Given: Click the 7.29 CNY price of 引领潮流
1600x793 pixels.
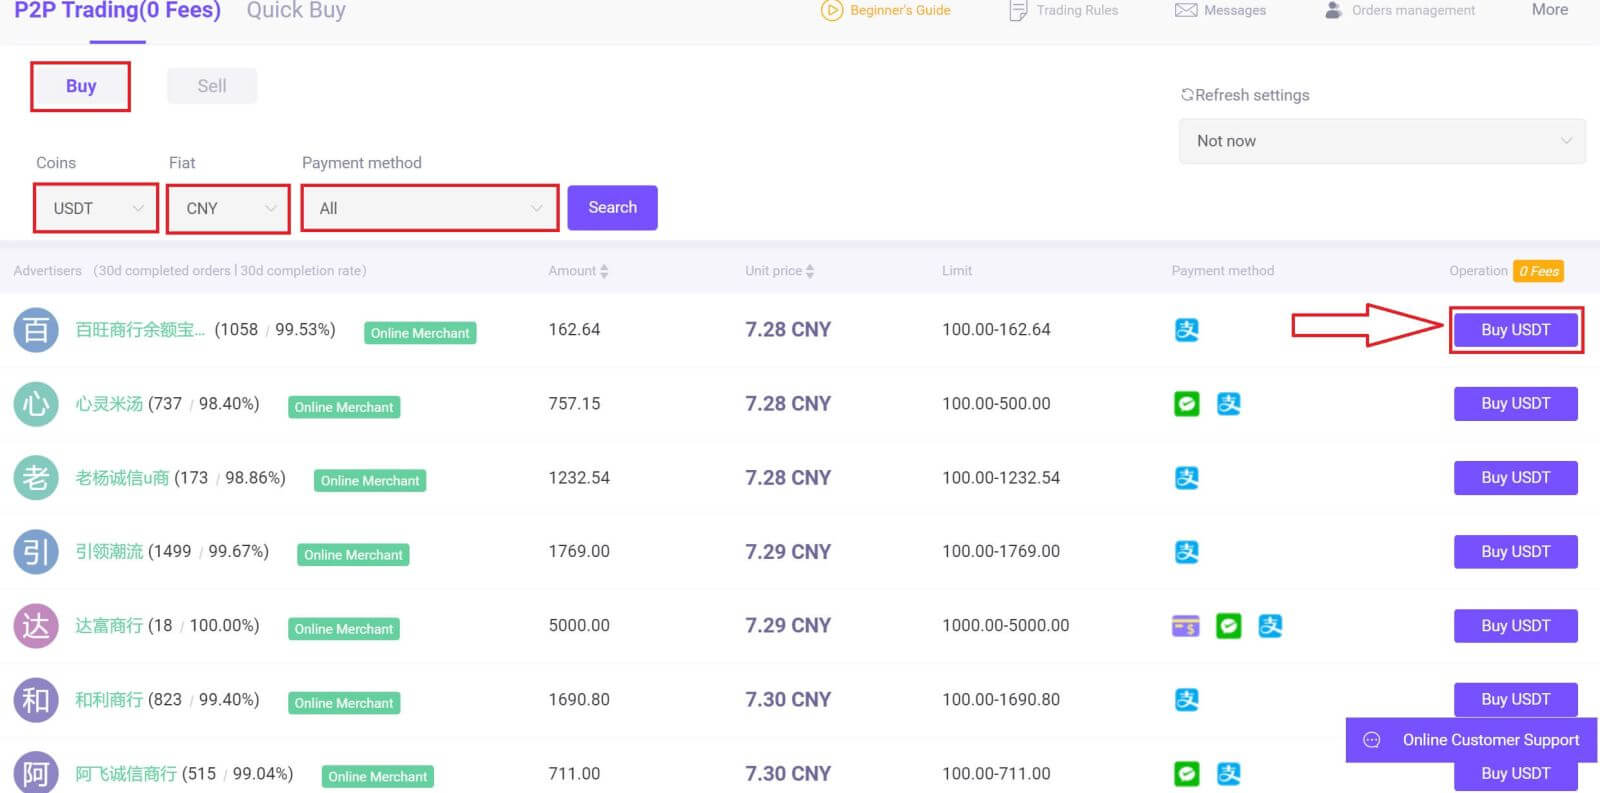Looking at the screenshot, I should click(788, 552).
